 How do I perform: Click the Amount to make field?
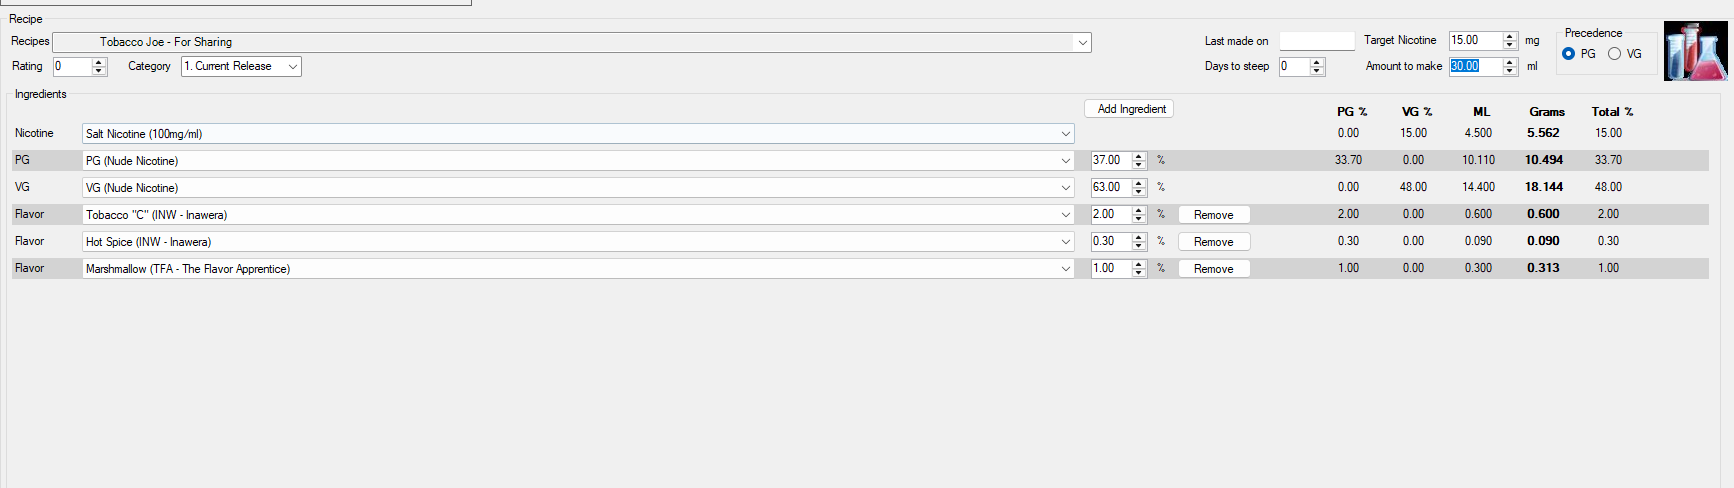1476,66
